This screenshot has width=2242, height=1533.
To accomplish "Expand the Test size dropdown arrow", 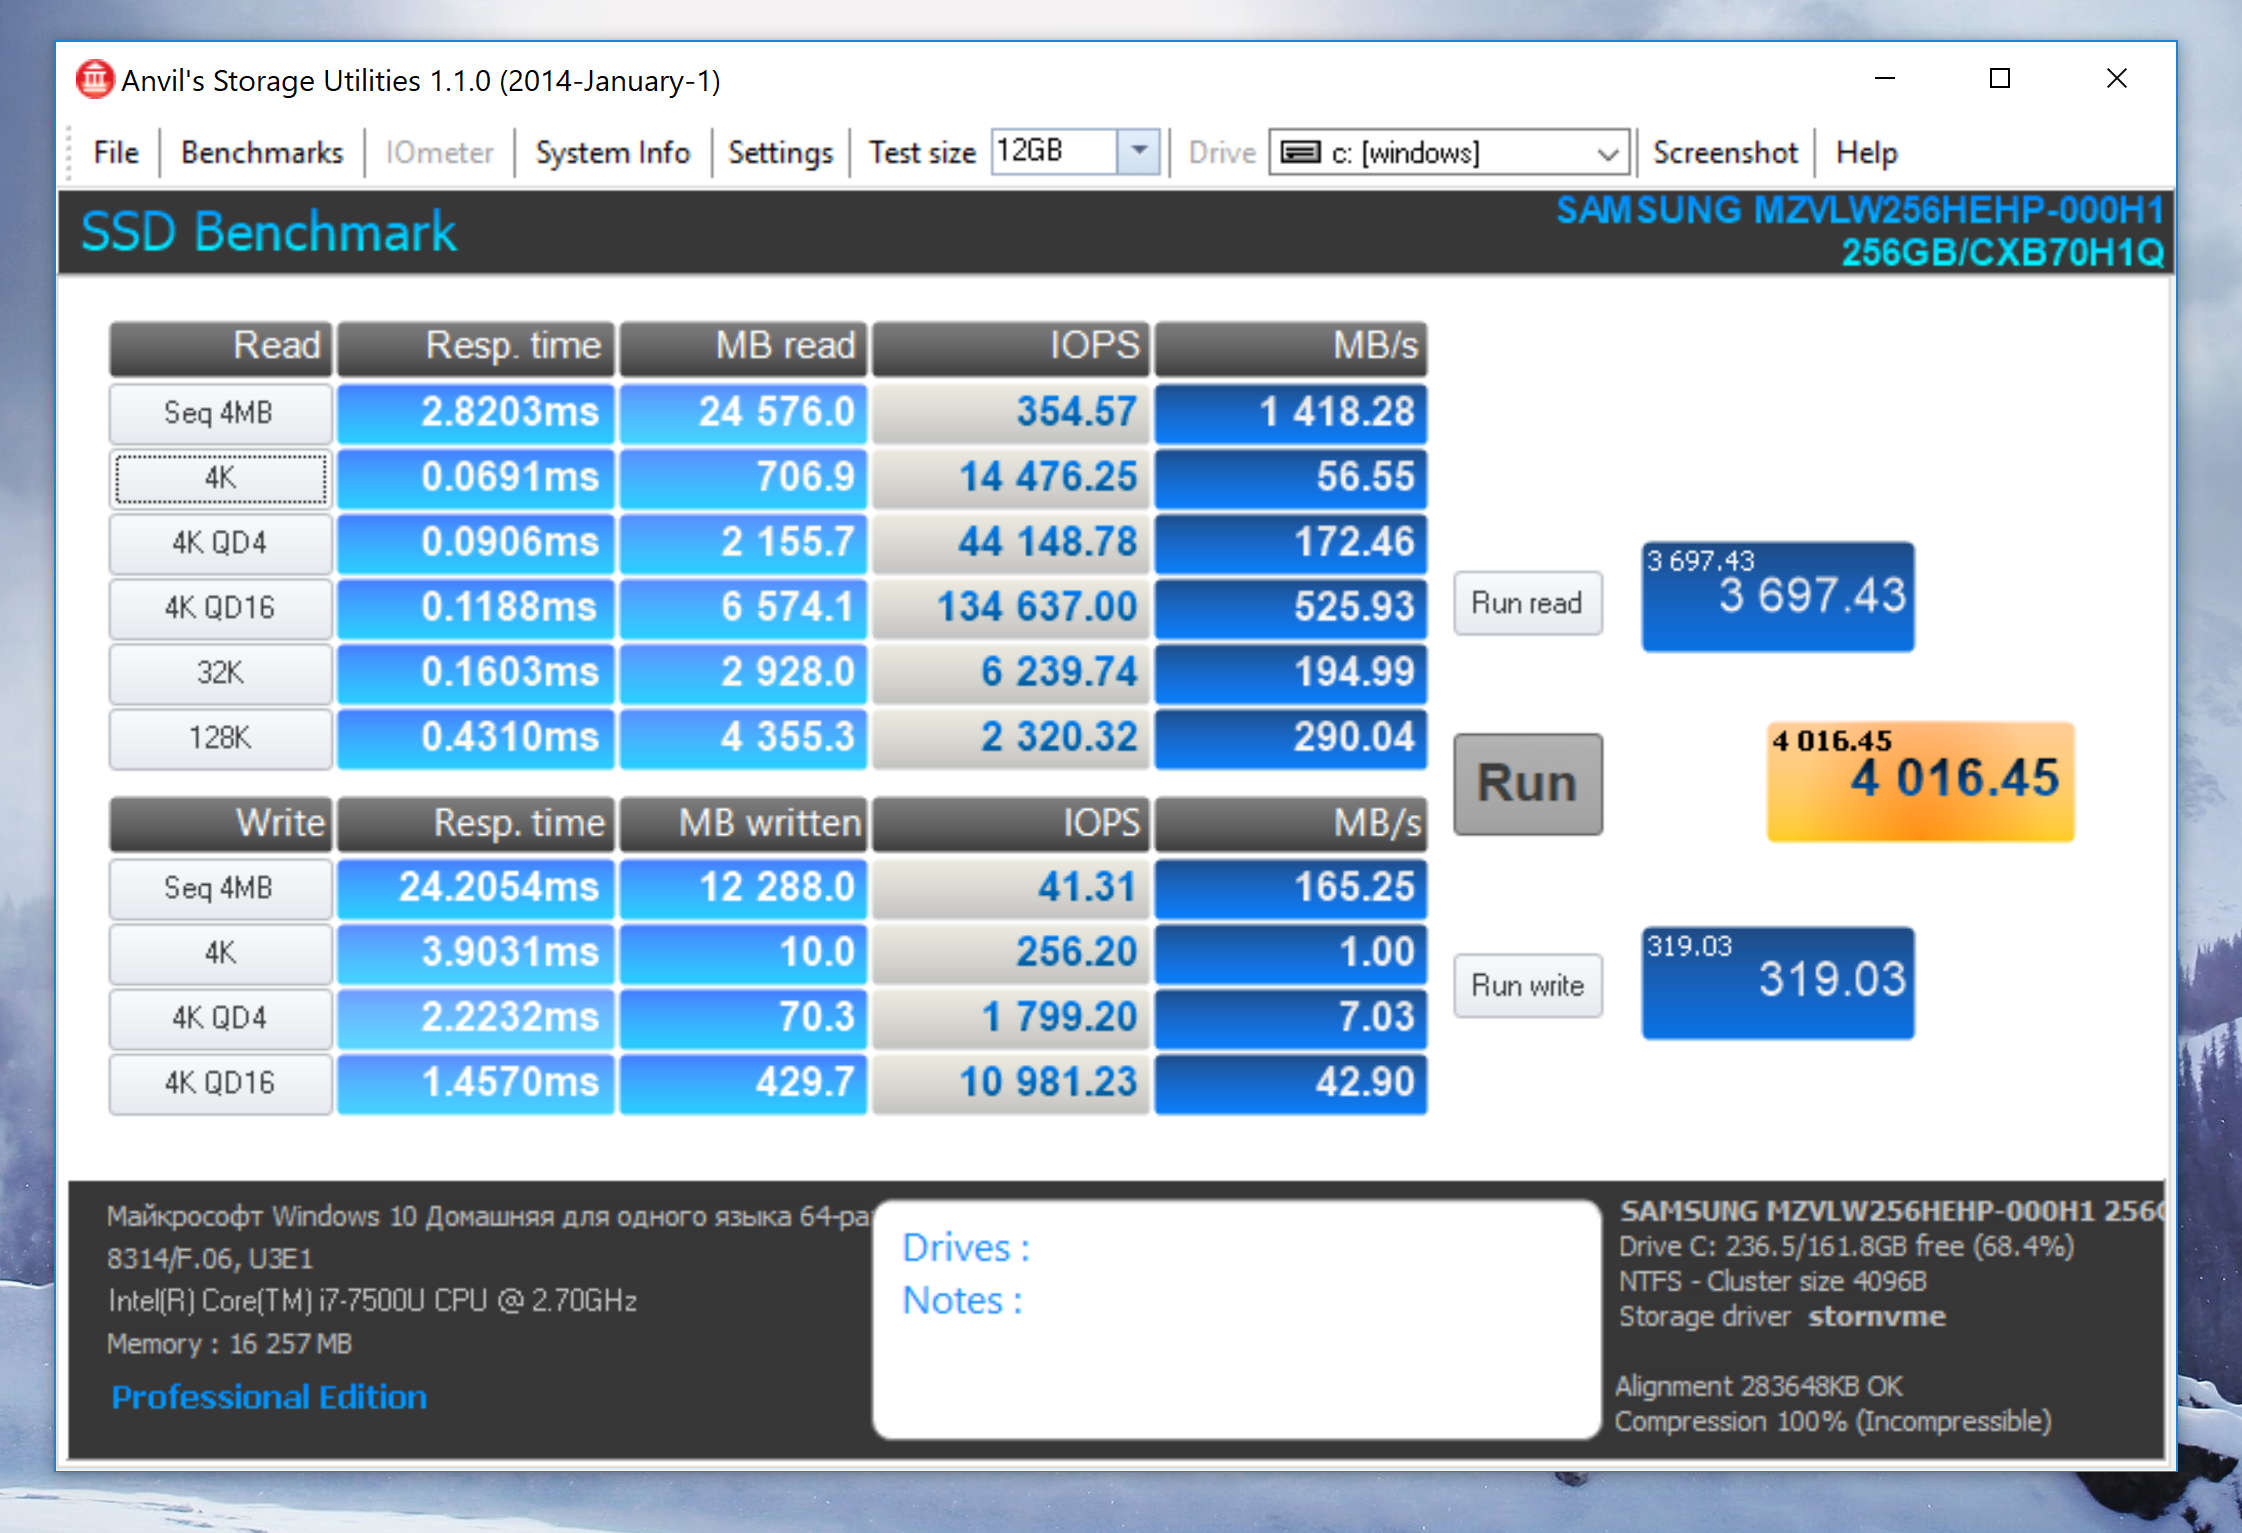I will (x=1138, y=152).
